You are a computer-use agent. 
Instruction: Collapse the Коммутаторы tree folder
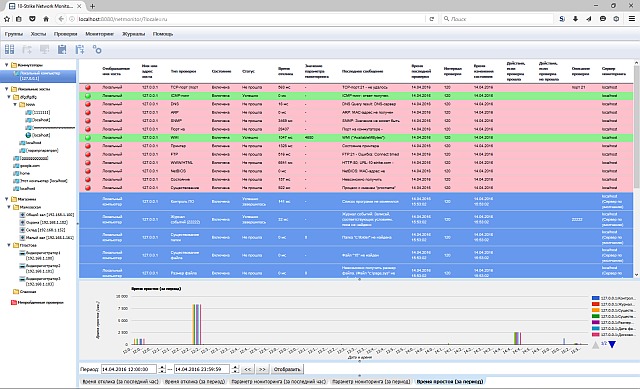[7, 65]
